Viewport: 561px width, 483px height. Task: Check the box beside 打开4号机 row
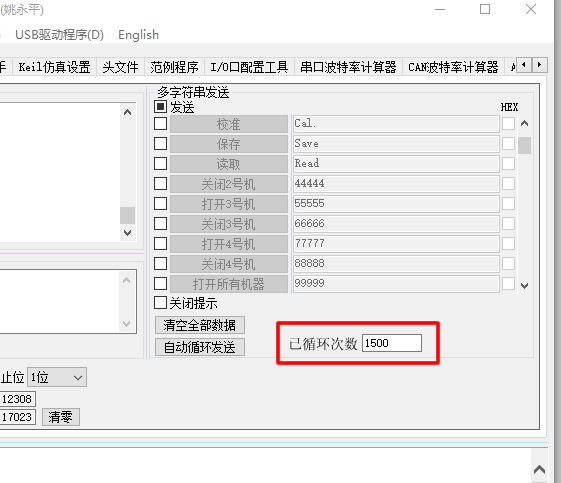160,244
